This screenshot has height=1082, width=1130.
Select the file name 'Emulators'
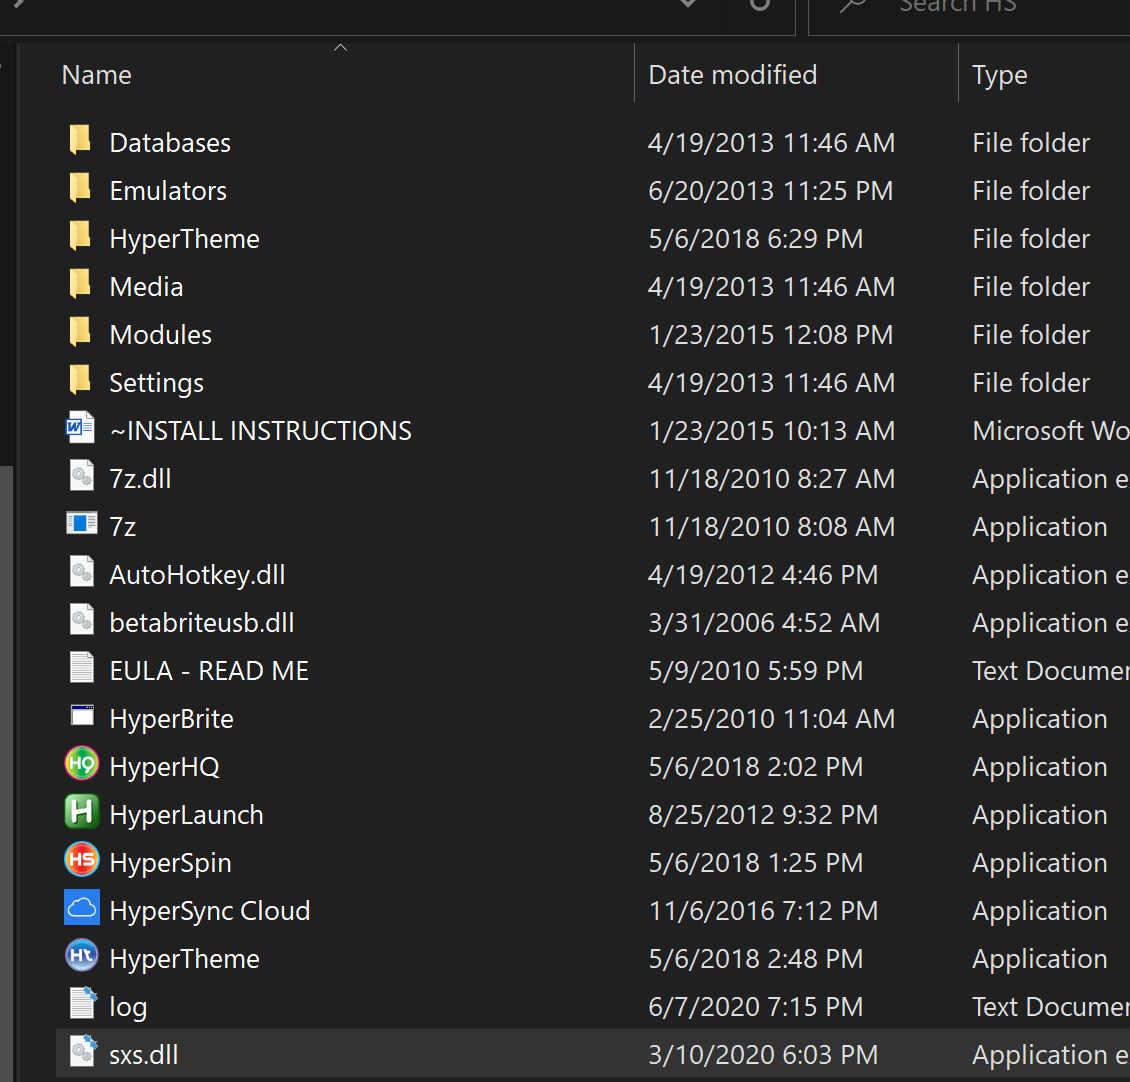pos(168,191)
